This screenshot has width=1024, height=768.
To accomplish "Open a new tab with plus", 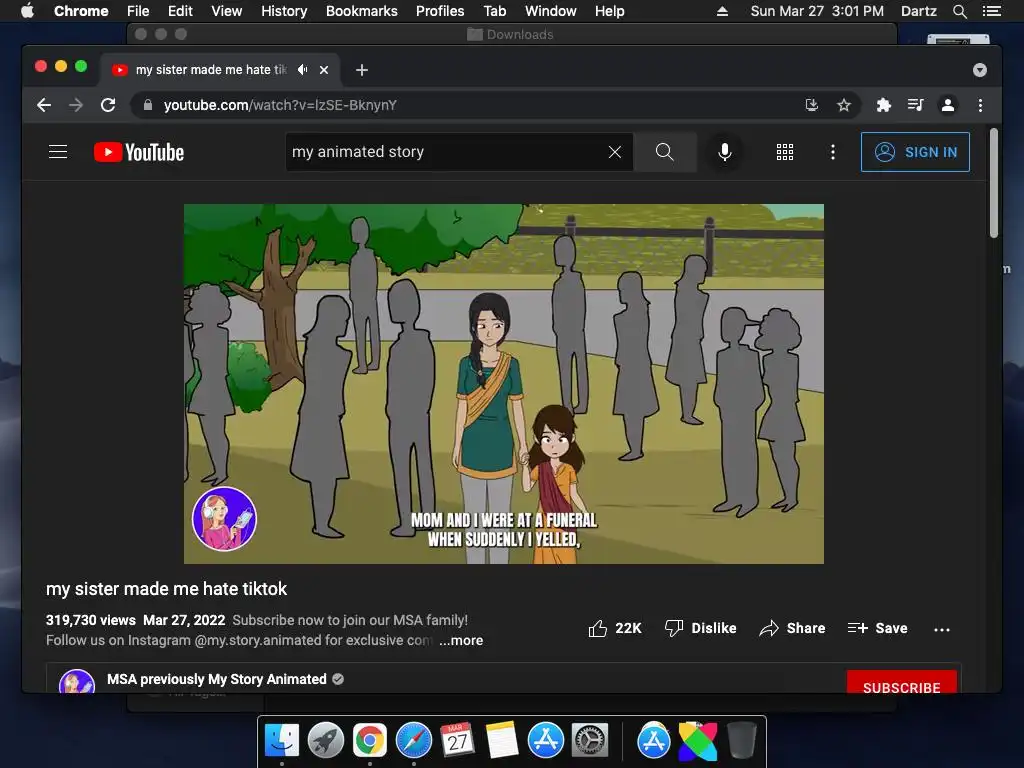I will point(362,70).
